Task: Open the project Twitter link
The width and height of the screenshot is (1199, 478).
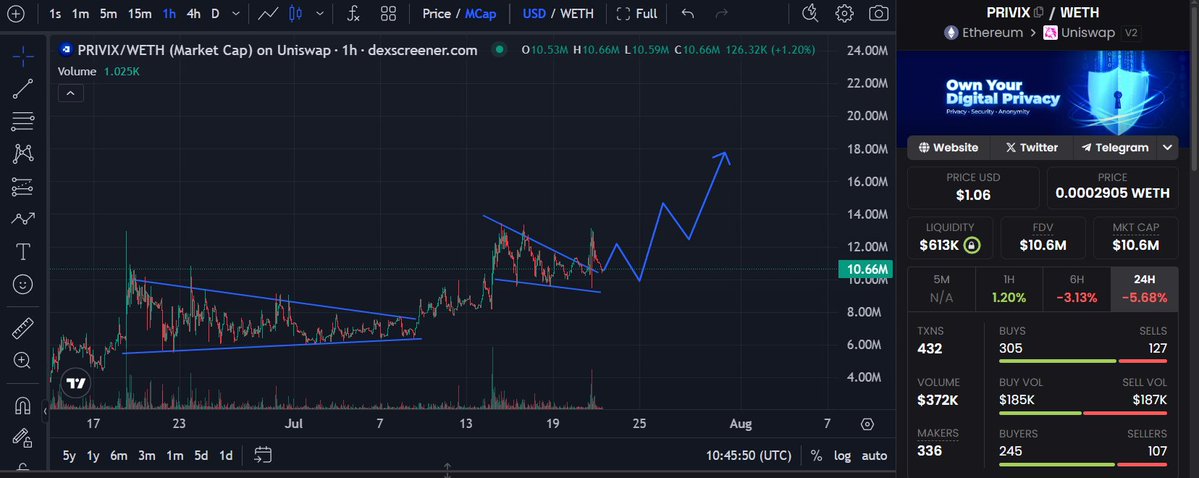Action: (1032, 148)
